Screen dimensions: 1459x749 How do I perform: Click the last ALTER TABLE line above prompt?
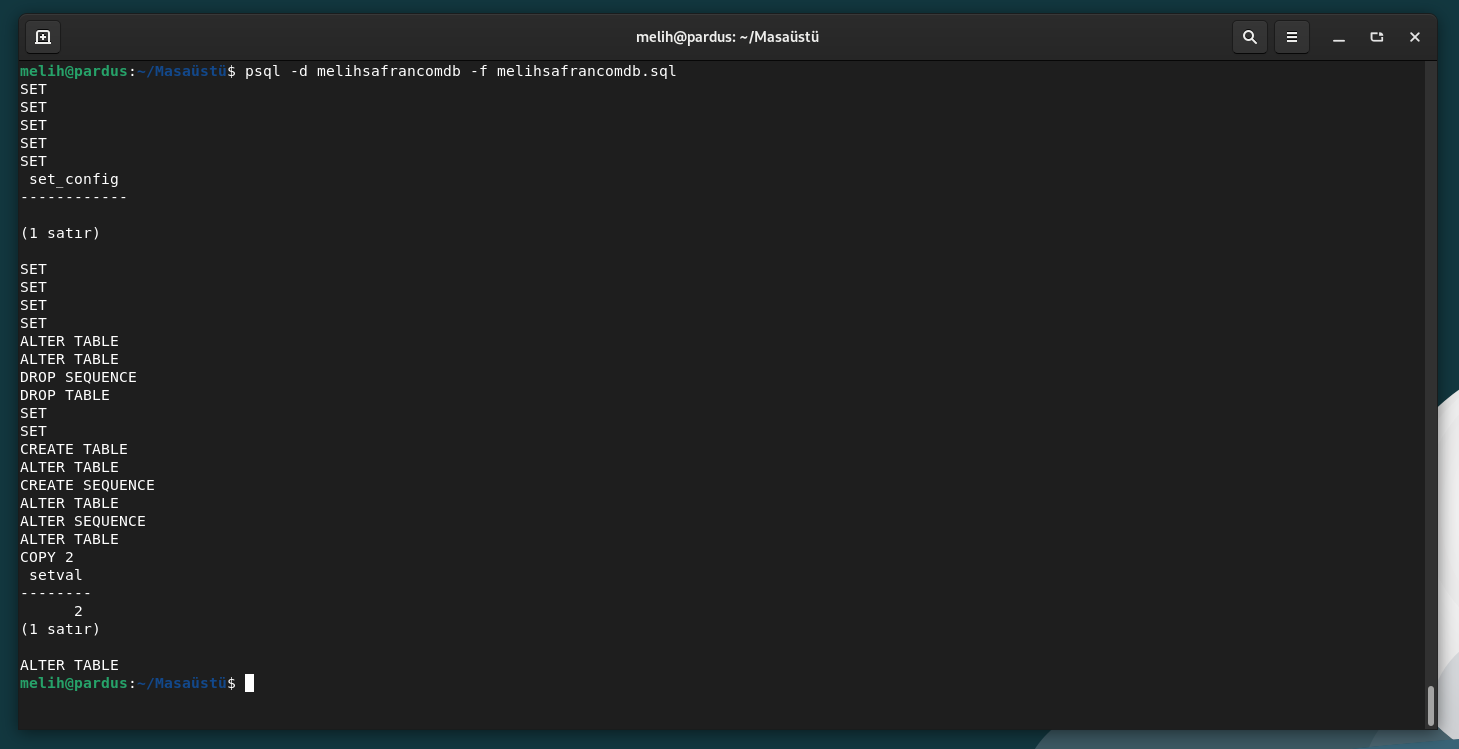pyautogui.click(x=69, y=665)
